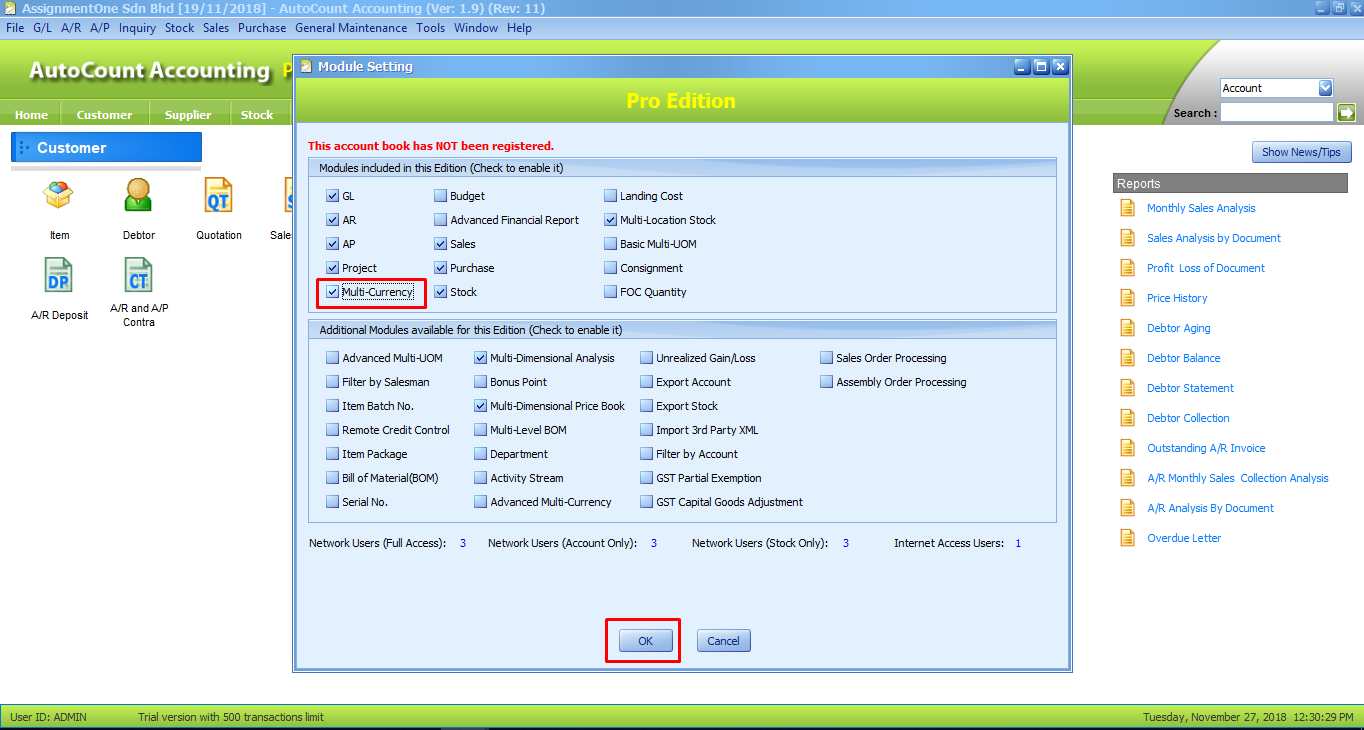Image resolution: width=1364 pixels, height=730 pixels.
Task: Switch to the Home tab
Action: click(x=31, y=115)
